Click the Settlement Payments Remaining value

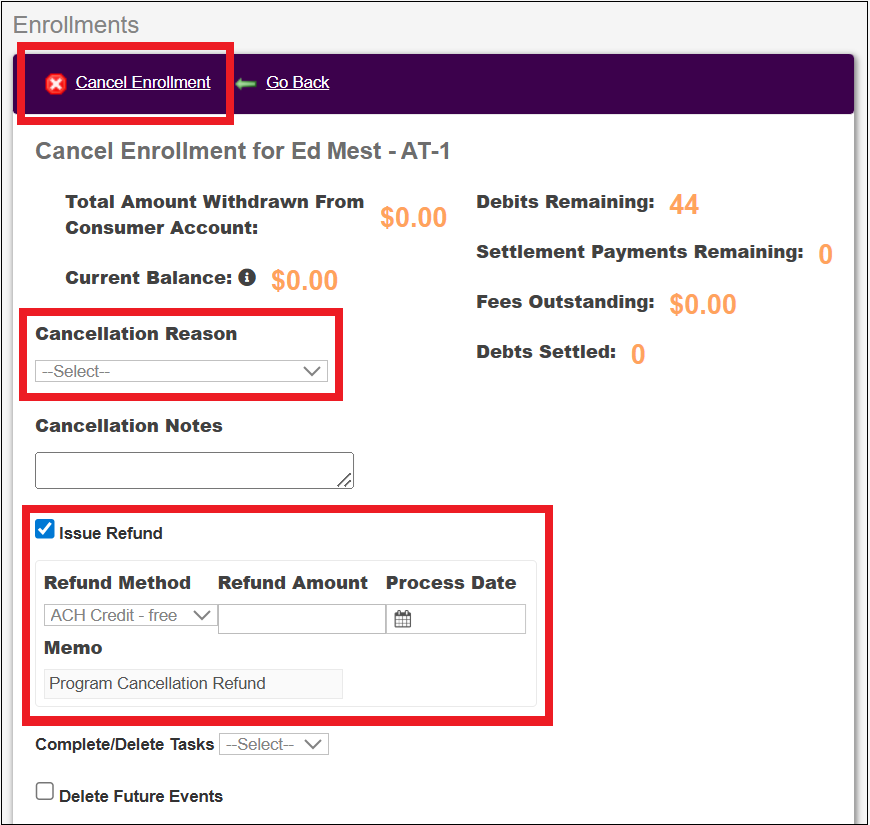click(x=825, y=255)
